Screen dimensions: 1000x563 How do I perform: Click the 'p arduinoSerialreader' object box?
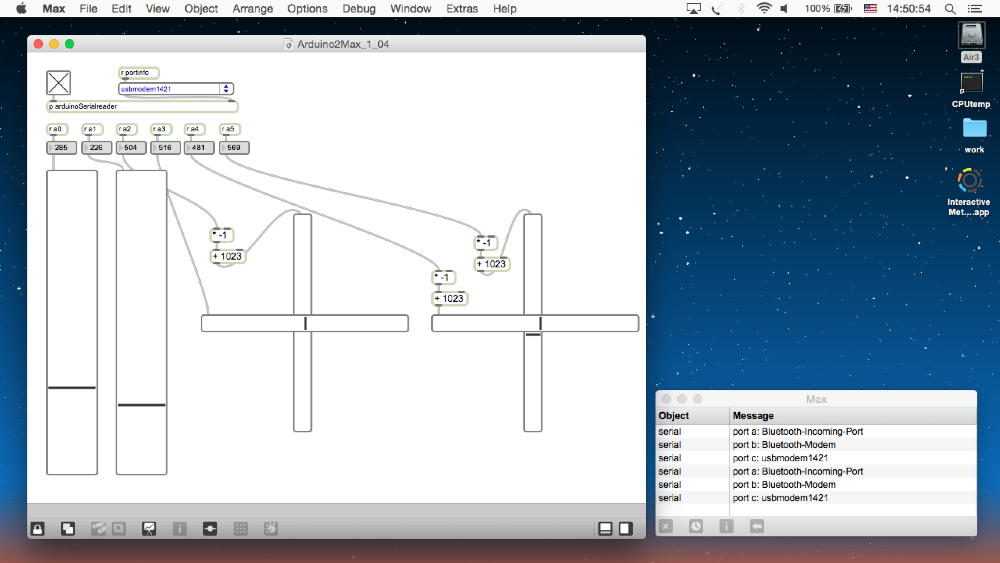(142, 106)
